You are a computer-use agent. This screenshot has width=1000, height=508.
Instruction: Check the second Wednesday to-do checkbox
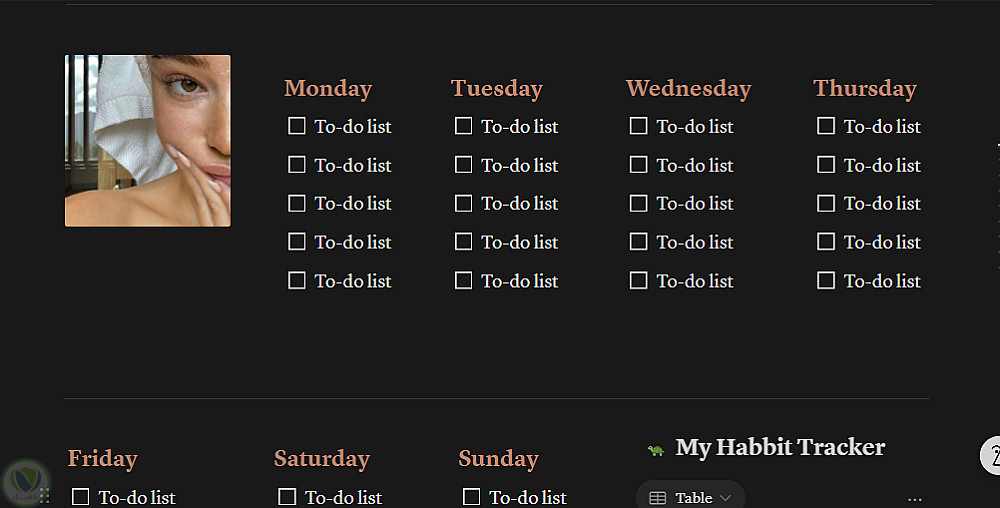coord(639,165)
